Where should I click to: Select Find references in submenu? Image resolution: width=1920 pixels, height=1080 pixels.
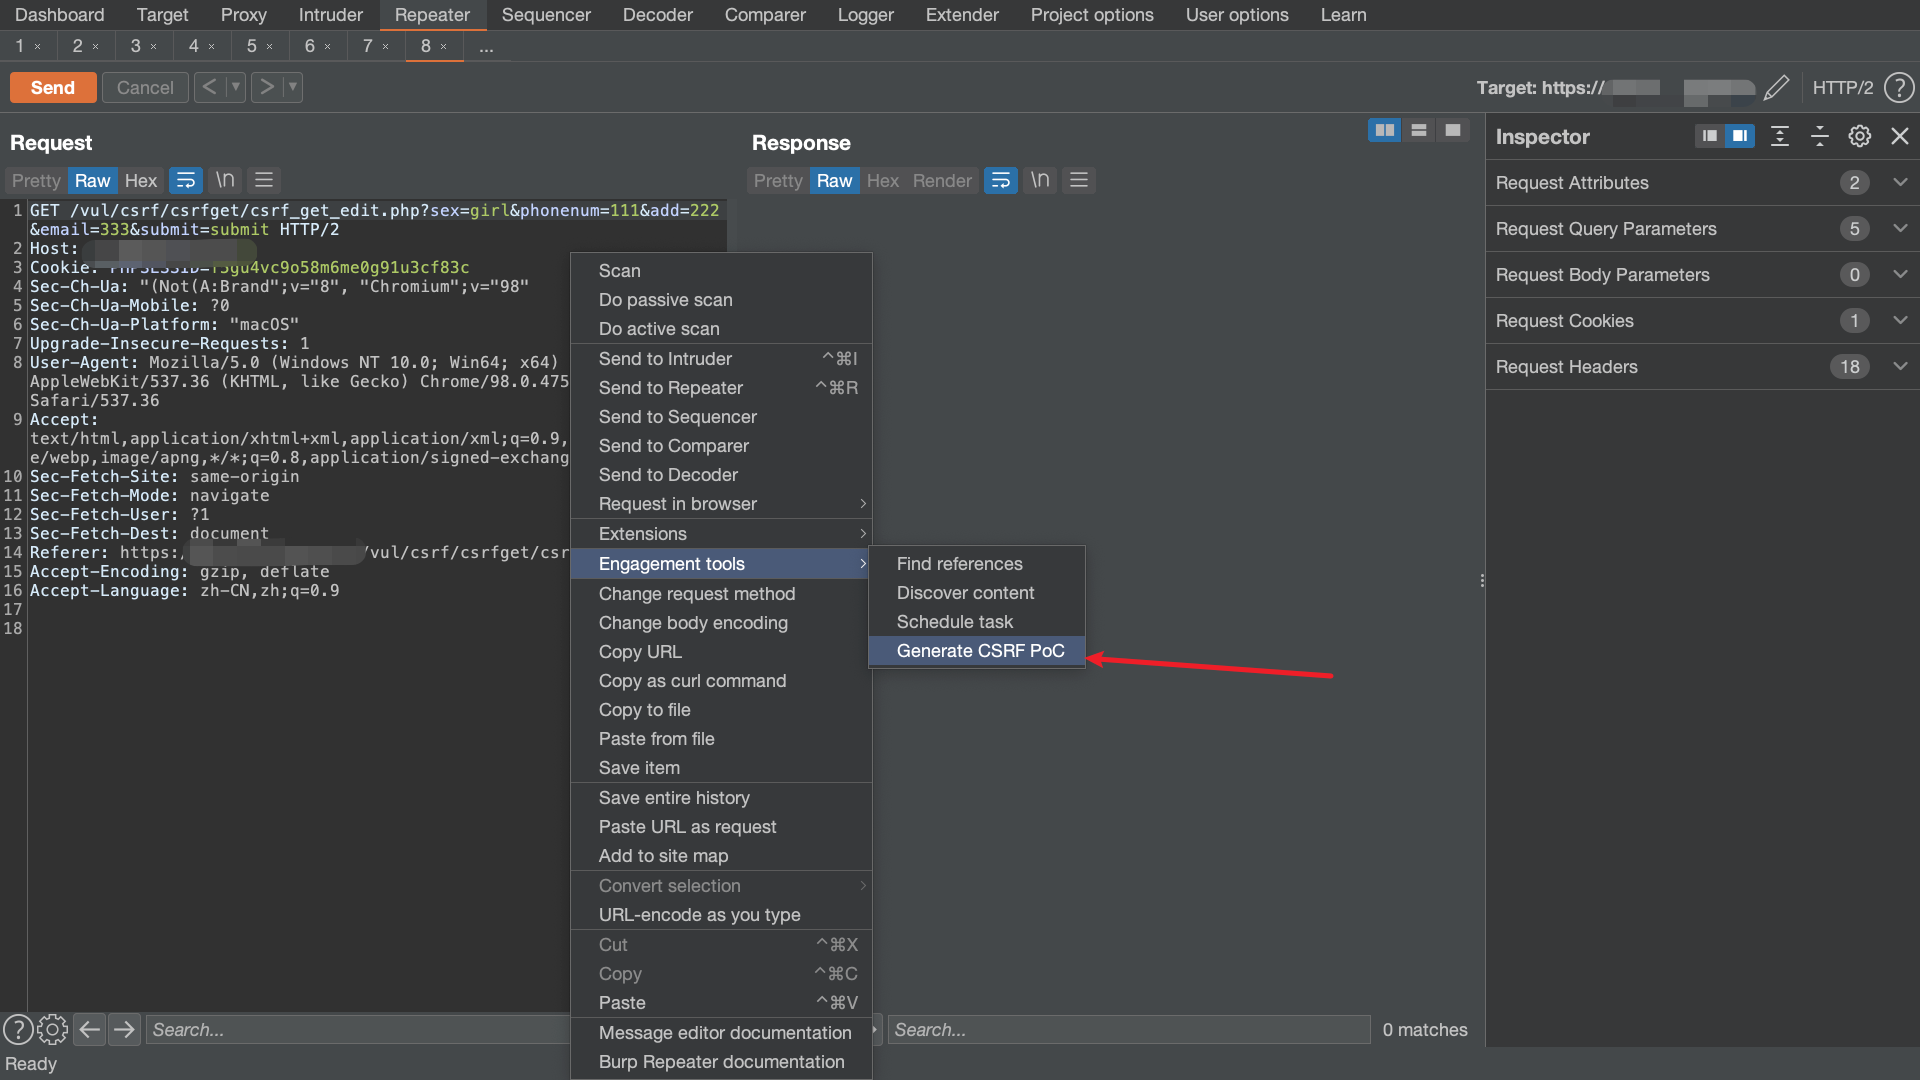pyautogui.click(x=977, y=564)
